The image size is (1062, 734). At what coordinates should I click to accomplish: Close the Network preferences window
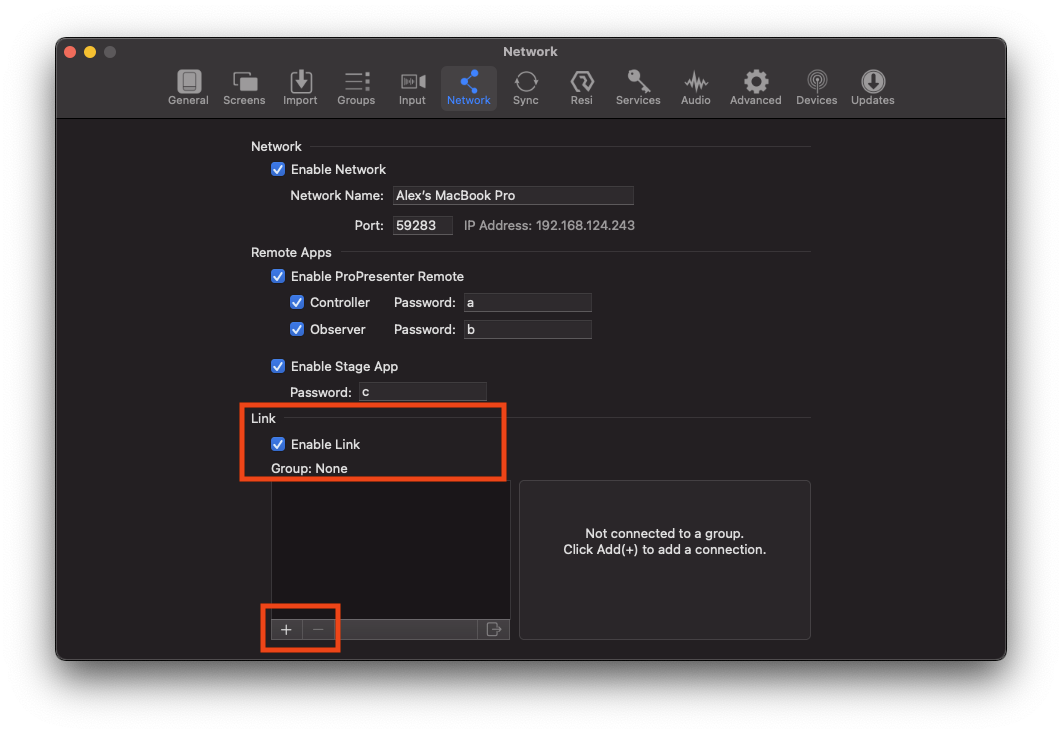(x=70, y=52)
